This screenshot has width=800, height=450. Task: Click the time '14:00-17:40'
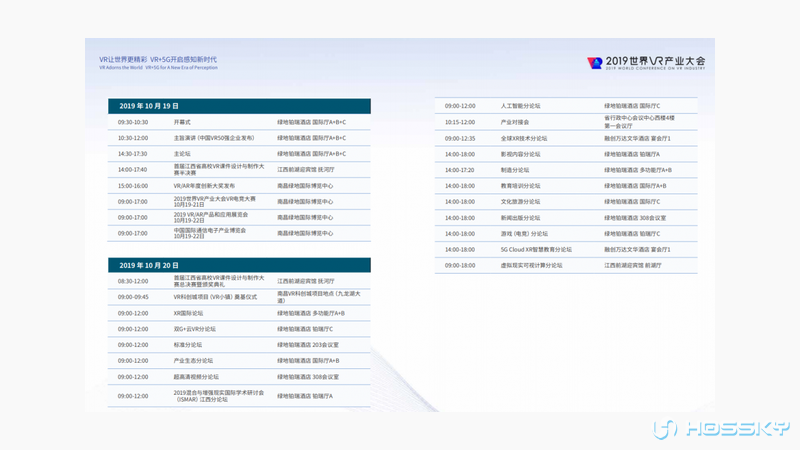click(133, 170)
